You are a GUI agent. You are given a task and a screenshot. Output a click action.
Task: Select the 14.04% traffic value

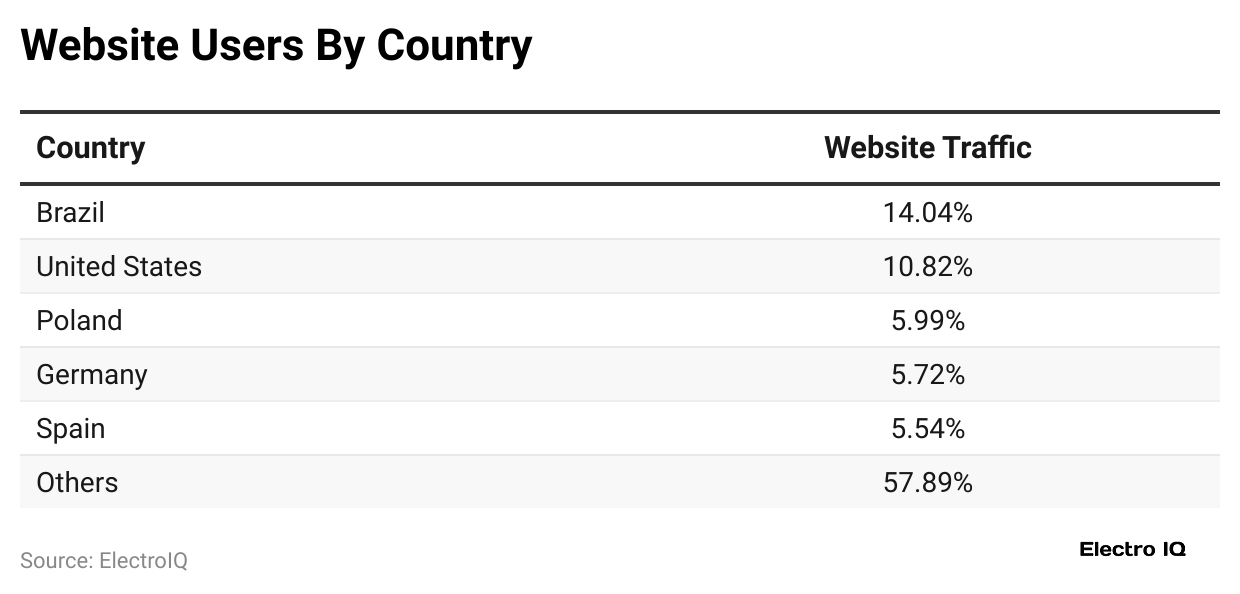[927, 212]
